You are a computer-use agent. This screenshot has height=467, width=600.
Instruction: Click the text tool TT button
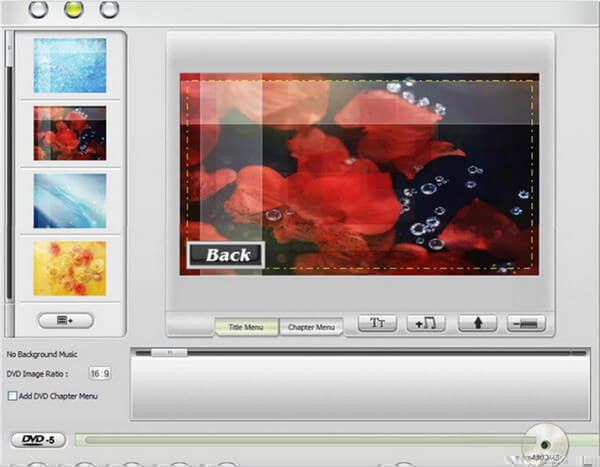tap(377, 323)
